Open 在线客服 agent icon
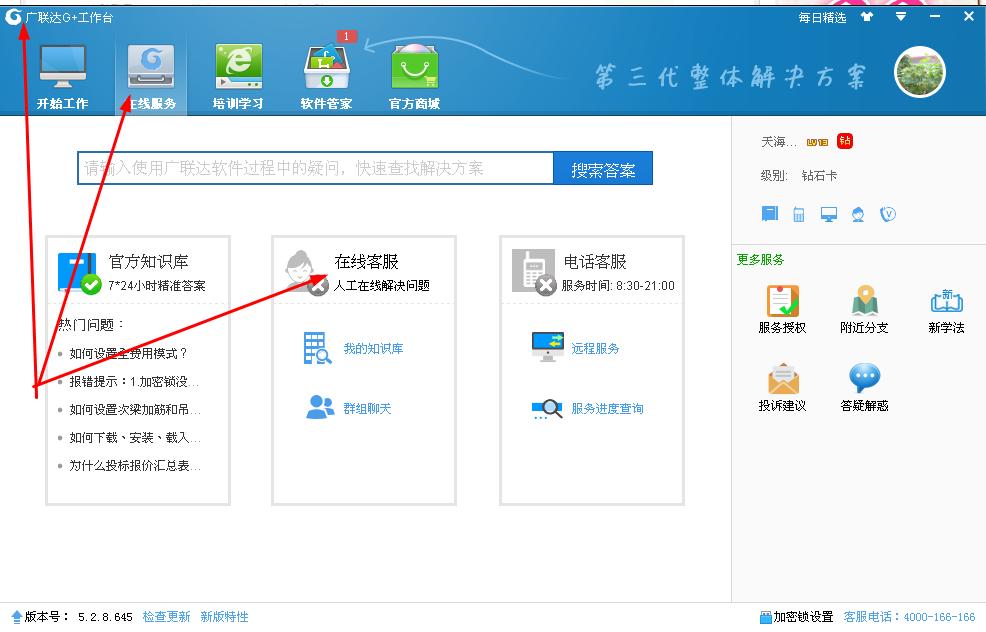 click(x=306, y=272)
